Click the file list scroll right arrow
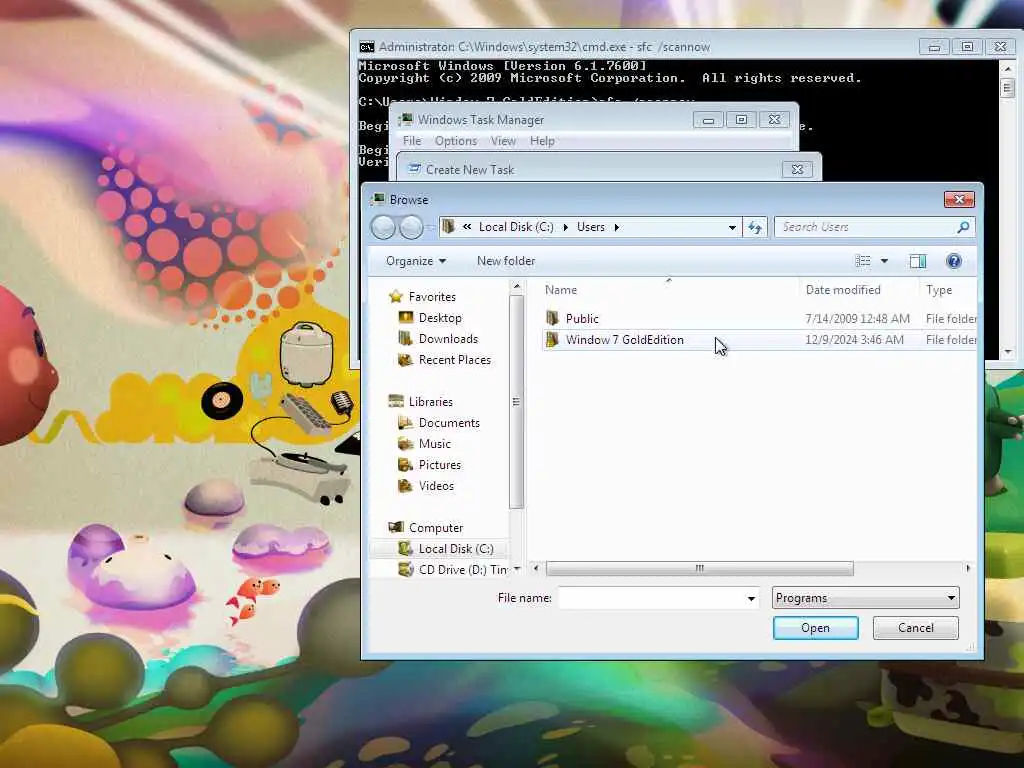Image resolution: width=1024 pixels, height=768 pixels. pyautogui.click(x=968, y=568)
